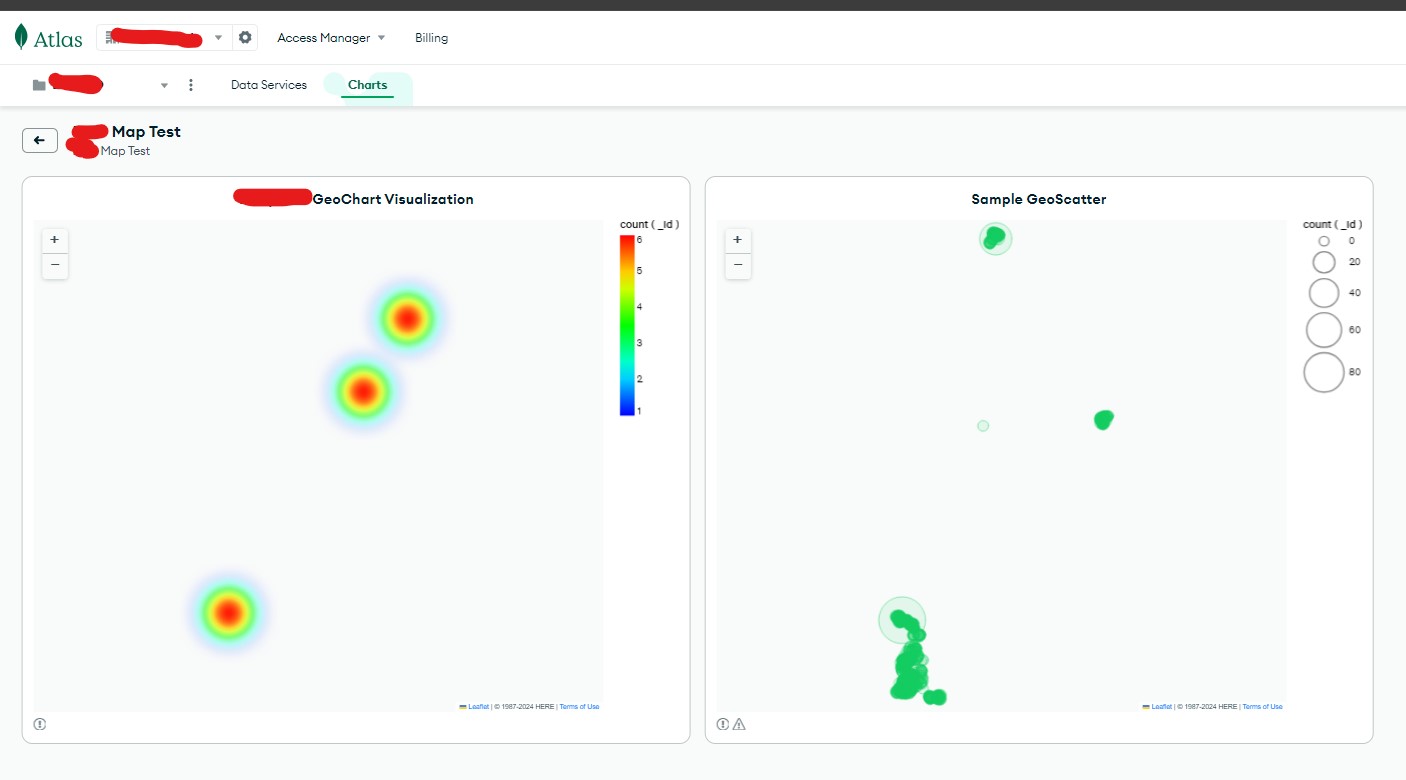
Task: Open Terms of Use in GeoScatter map
Action: (x=1262, y=707)
